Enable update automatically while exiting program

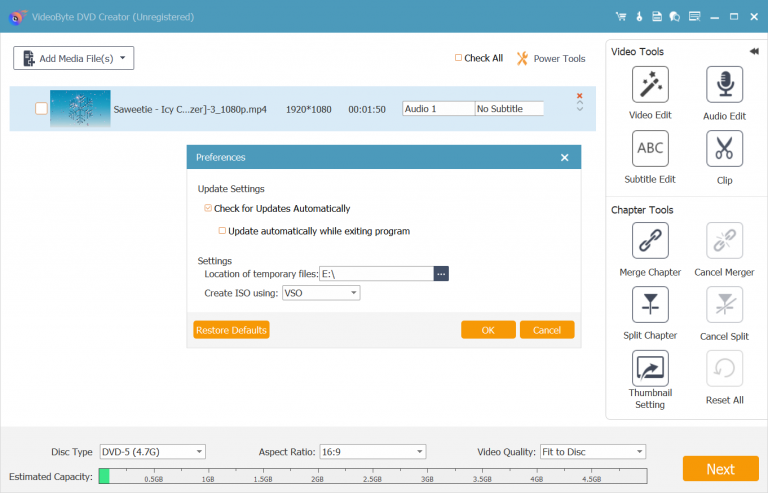222,231
